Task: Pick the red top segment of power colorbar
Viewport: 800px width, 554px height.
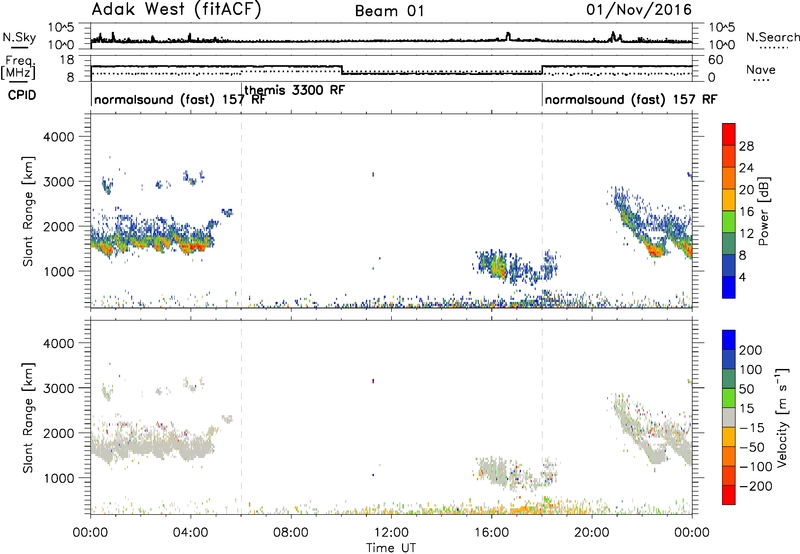Action: coord(729,134)
